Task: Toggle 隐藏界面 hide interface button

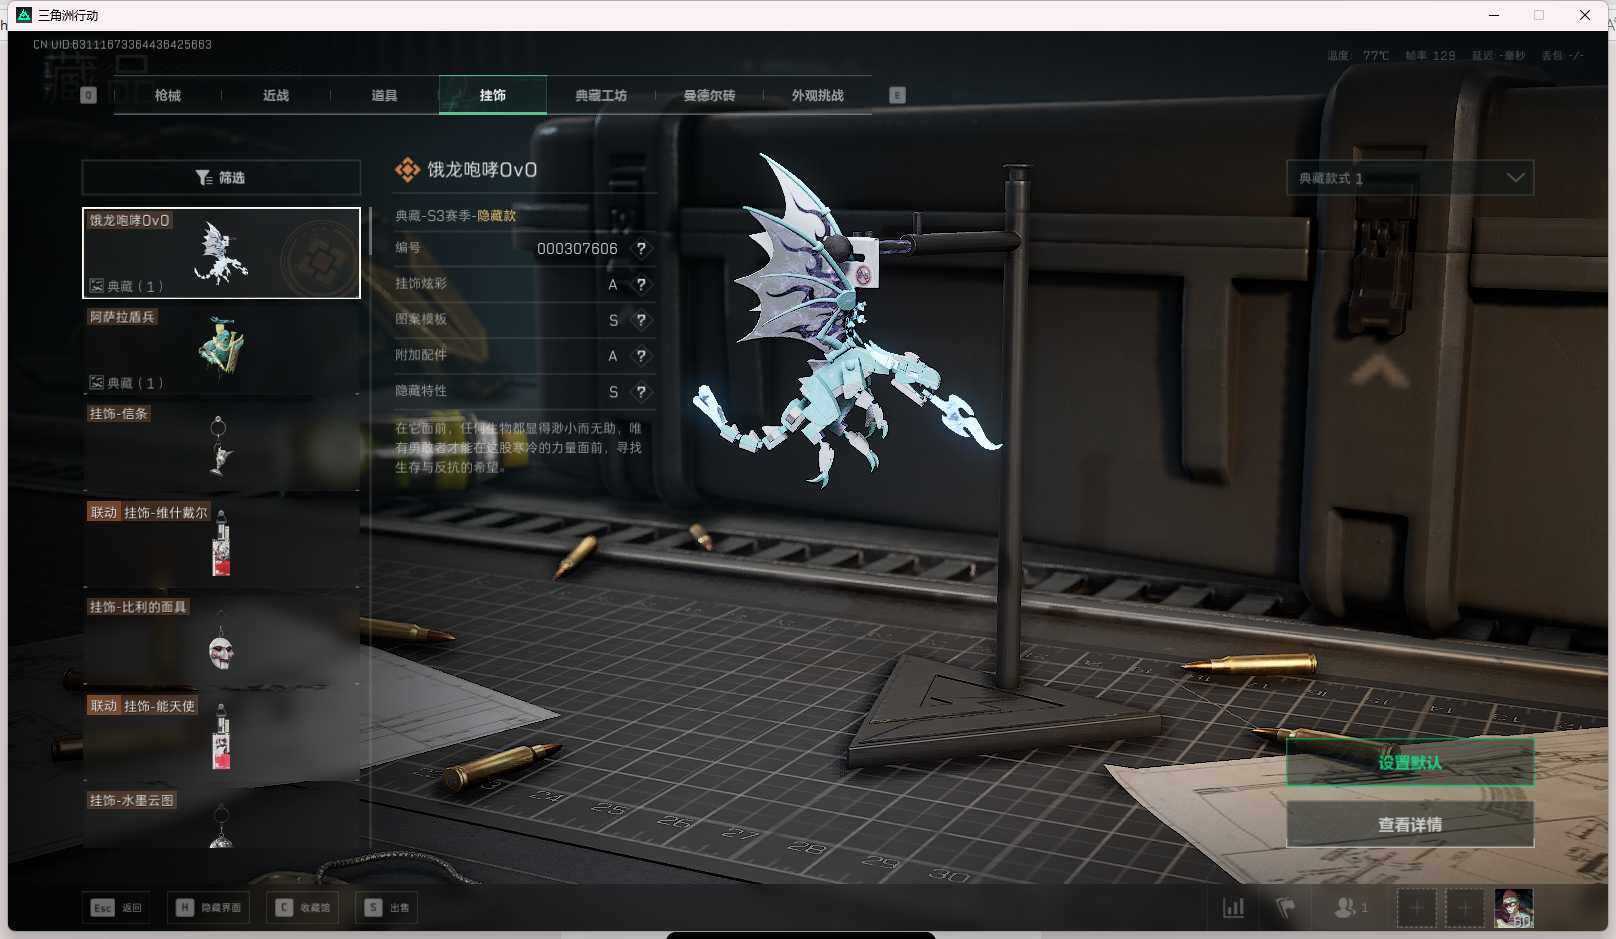Action: coord(210,908)
